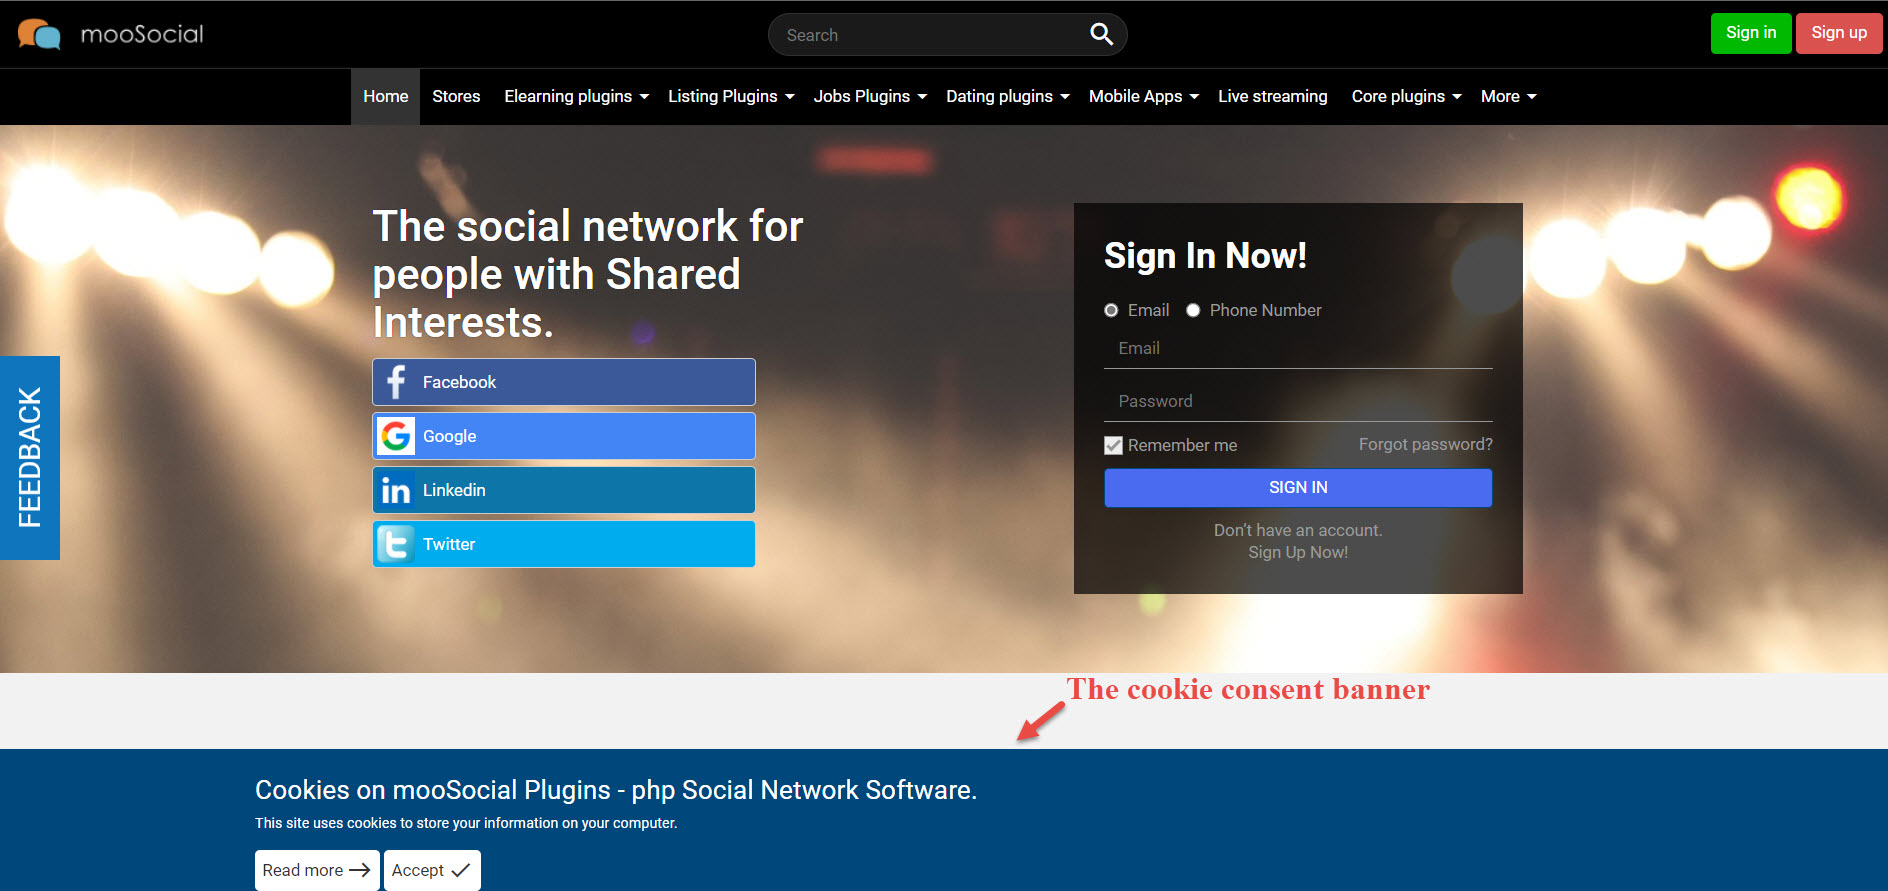
Task: Expand the Dating plugins dropdown
Action: coord(1007,96)
